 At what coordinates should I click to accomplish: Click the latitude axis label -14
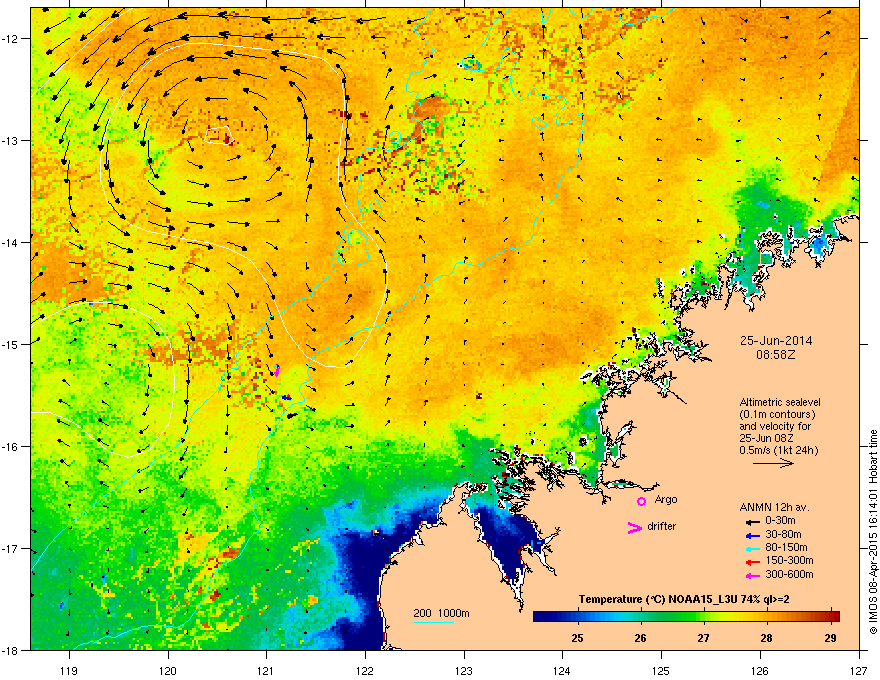pos(11,242)
